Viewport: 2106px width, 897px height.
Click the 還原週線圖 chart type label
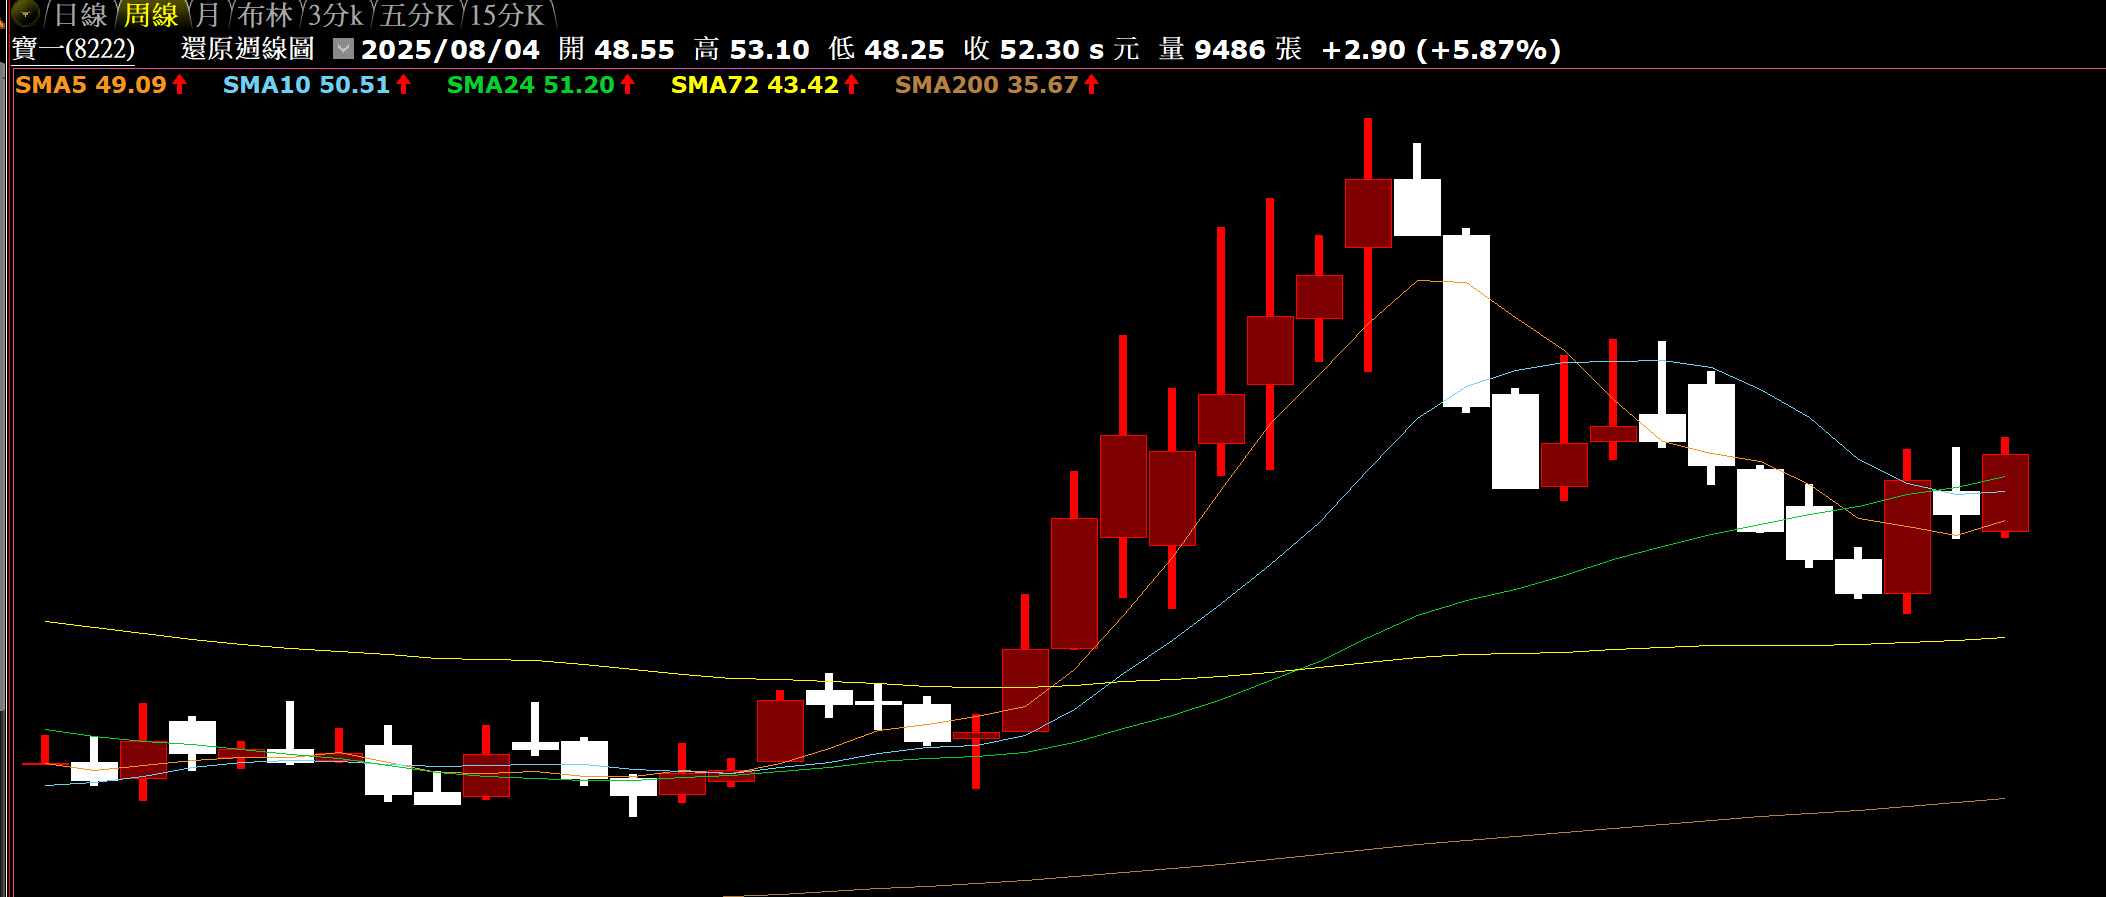pos(247,49)
